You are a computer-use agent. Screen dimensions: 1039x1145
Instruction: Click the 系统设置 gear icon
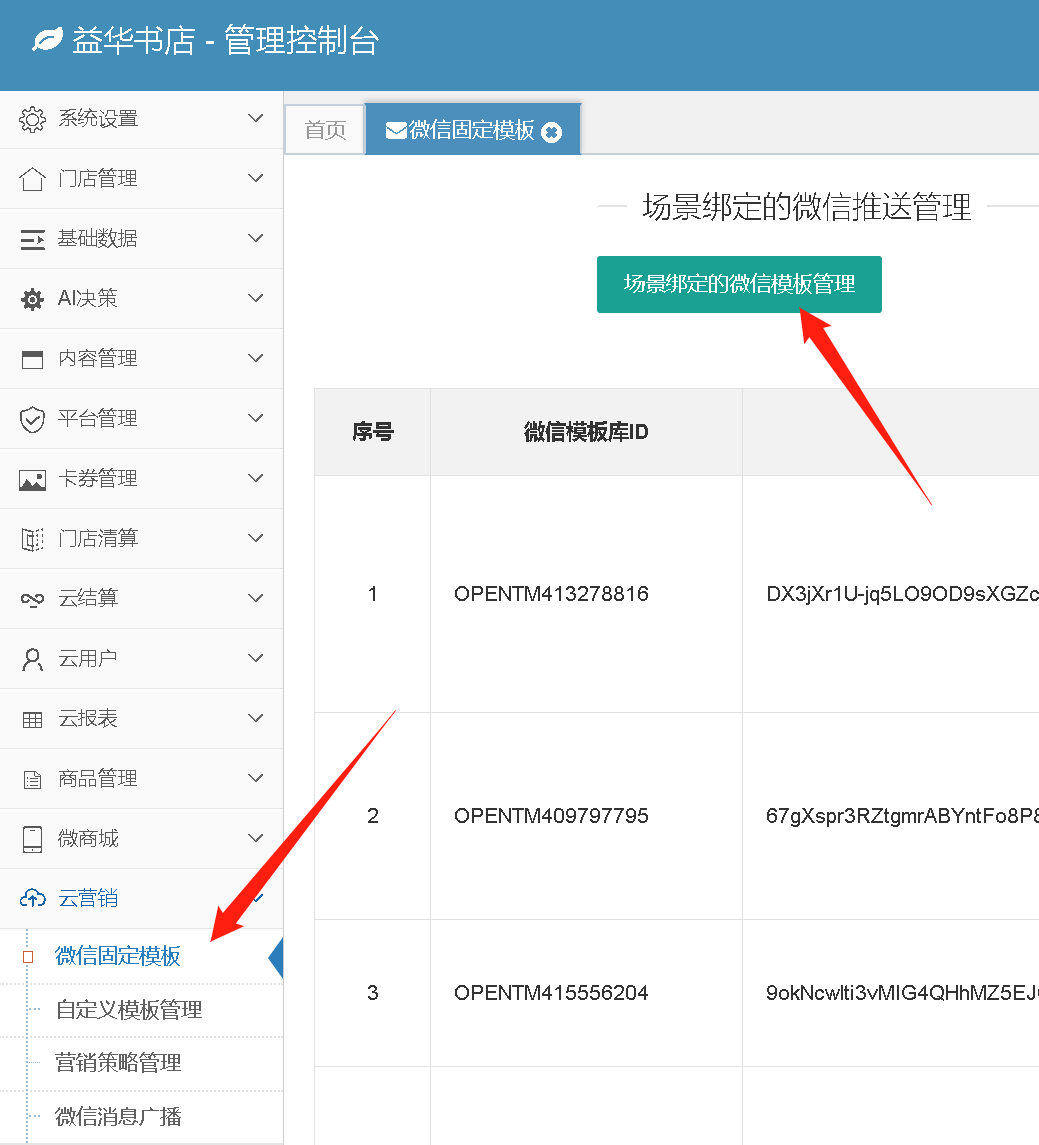click(32, 119)
